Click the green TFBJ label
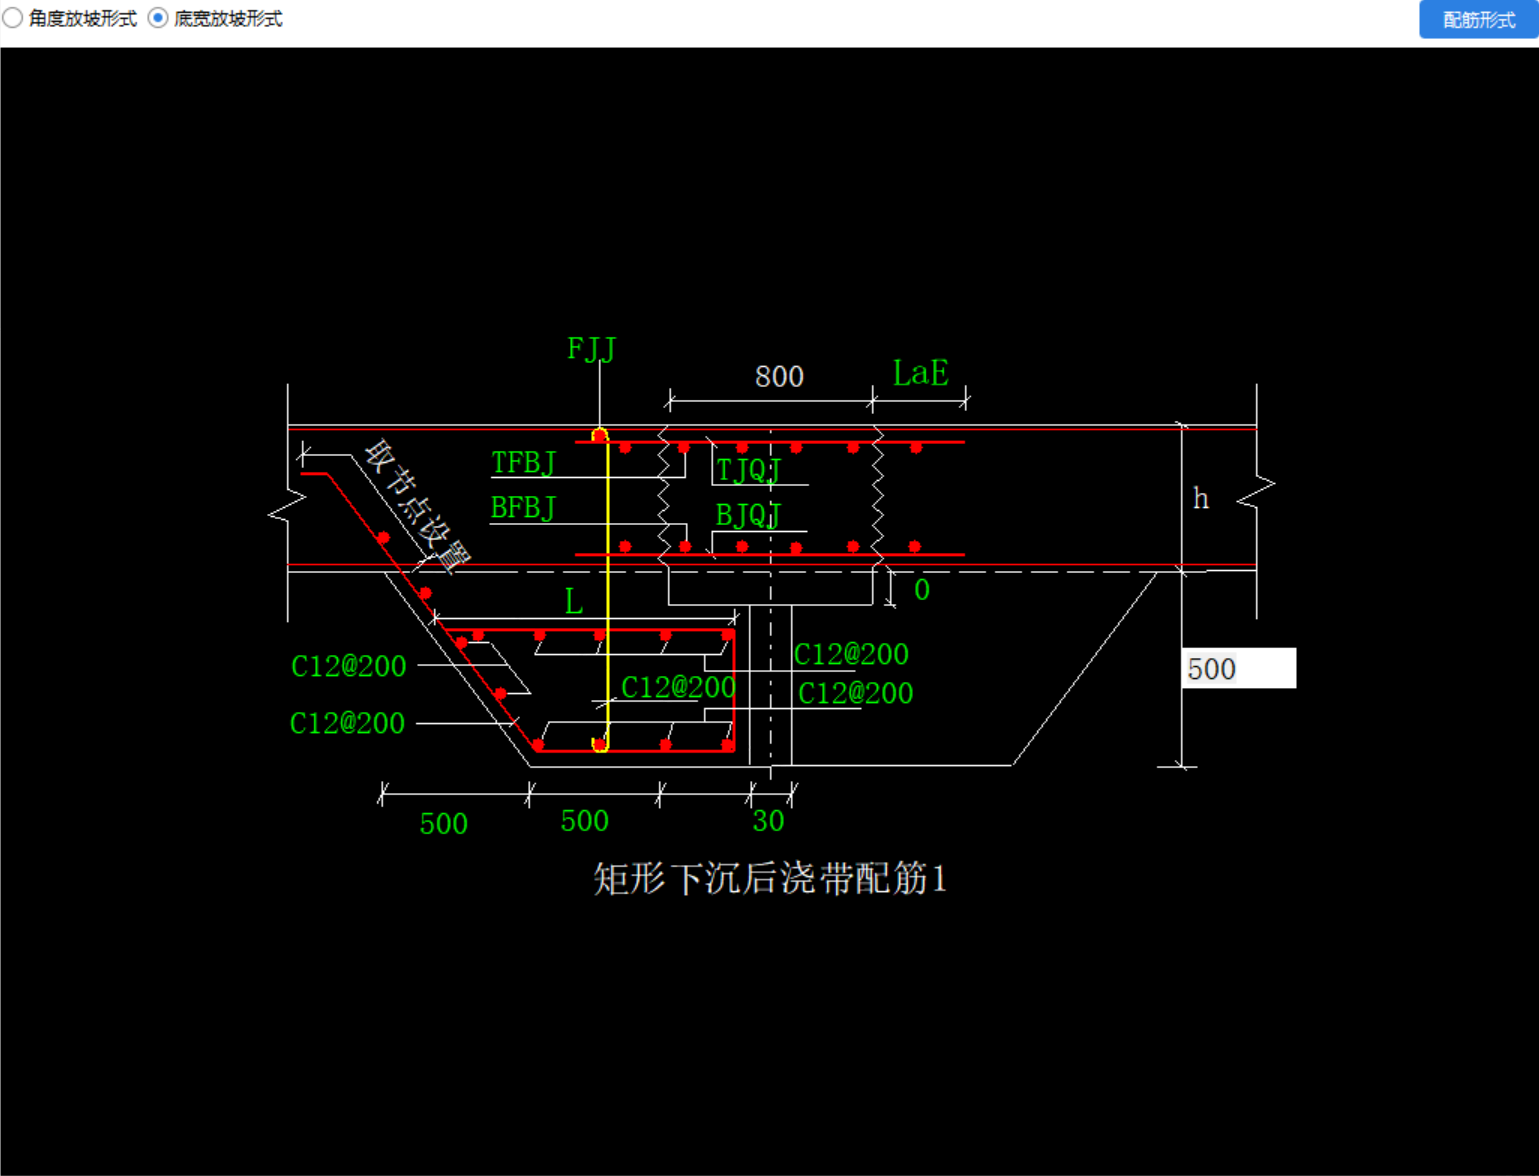 (x=522, y=463)
